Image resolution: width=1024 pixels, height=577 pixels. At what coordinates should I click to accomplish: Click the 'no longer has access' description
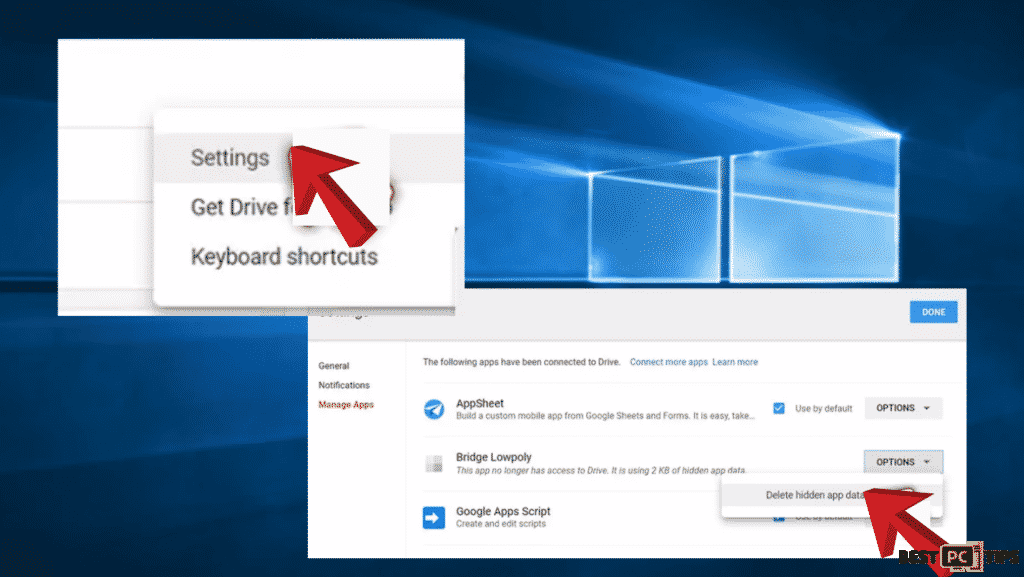(x=601, y=470)
